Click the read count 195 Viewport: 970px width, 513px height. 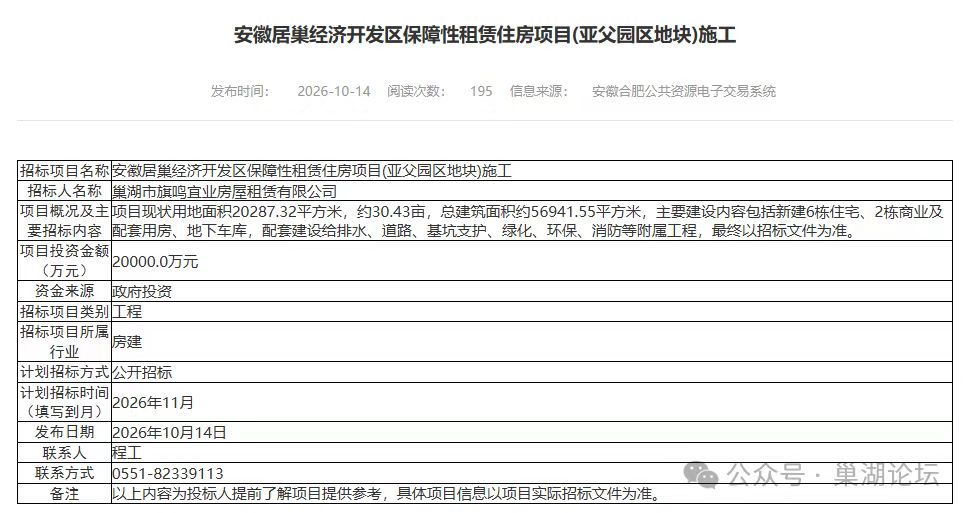[481, 92]
